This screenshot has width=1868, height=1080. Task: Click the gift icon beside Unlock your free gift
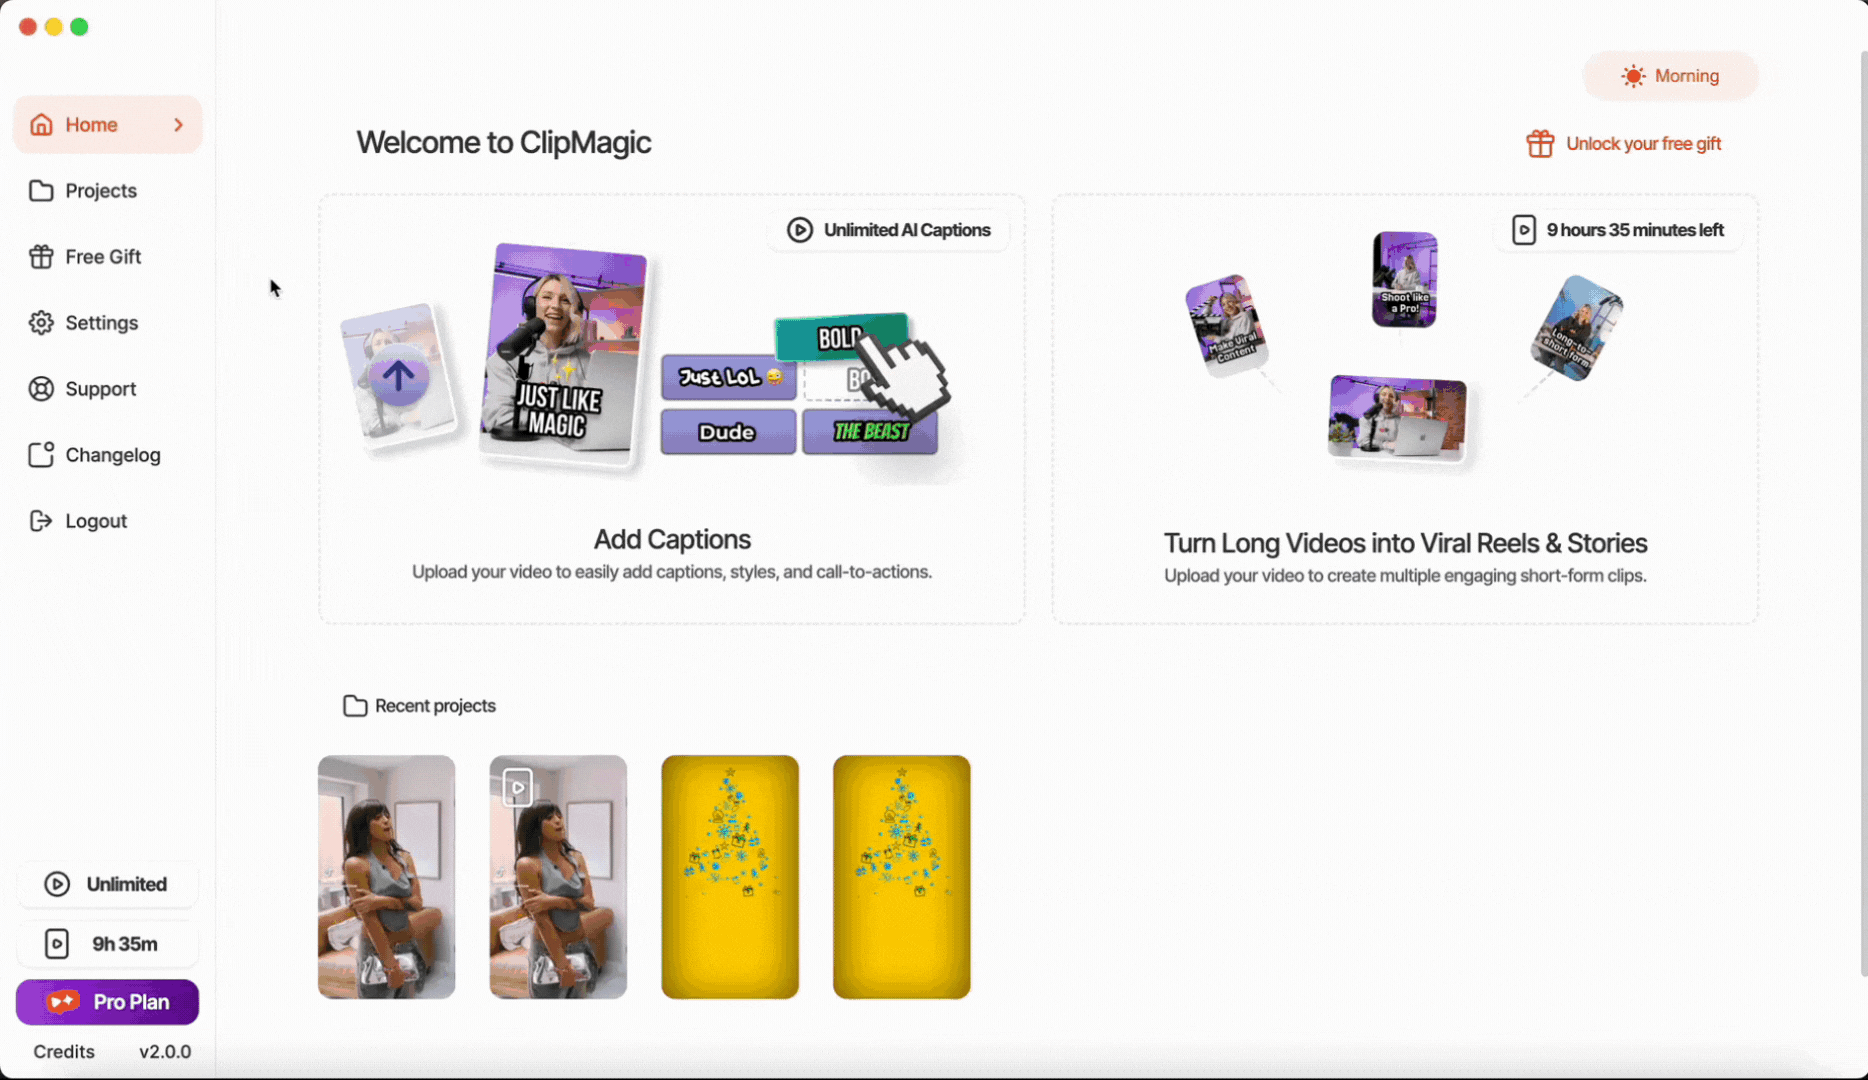(1540, 144)
